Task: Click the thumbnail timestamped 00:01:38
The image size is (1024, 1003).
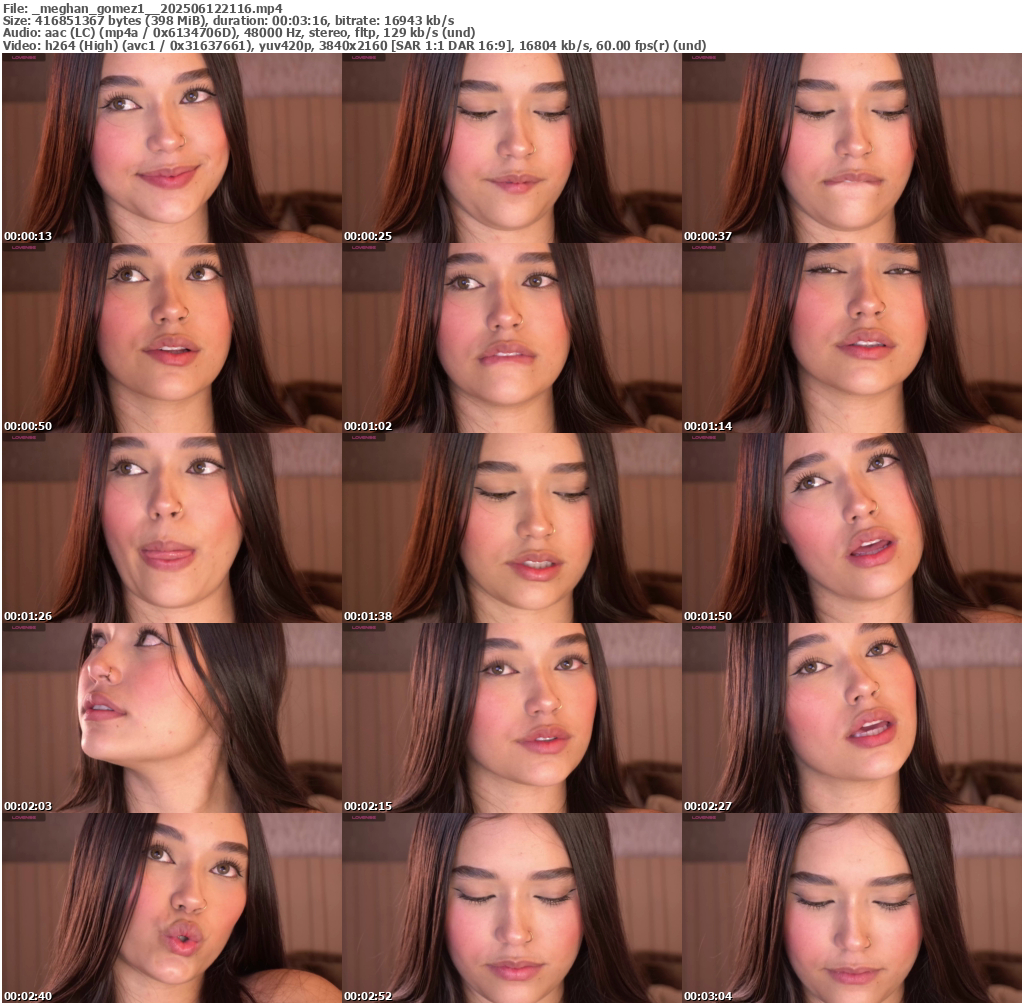Action: click(x=512, y=528)
